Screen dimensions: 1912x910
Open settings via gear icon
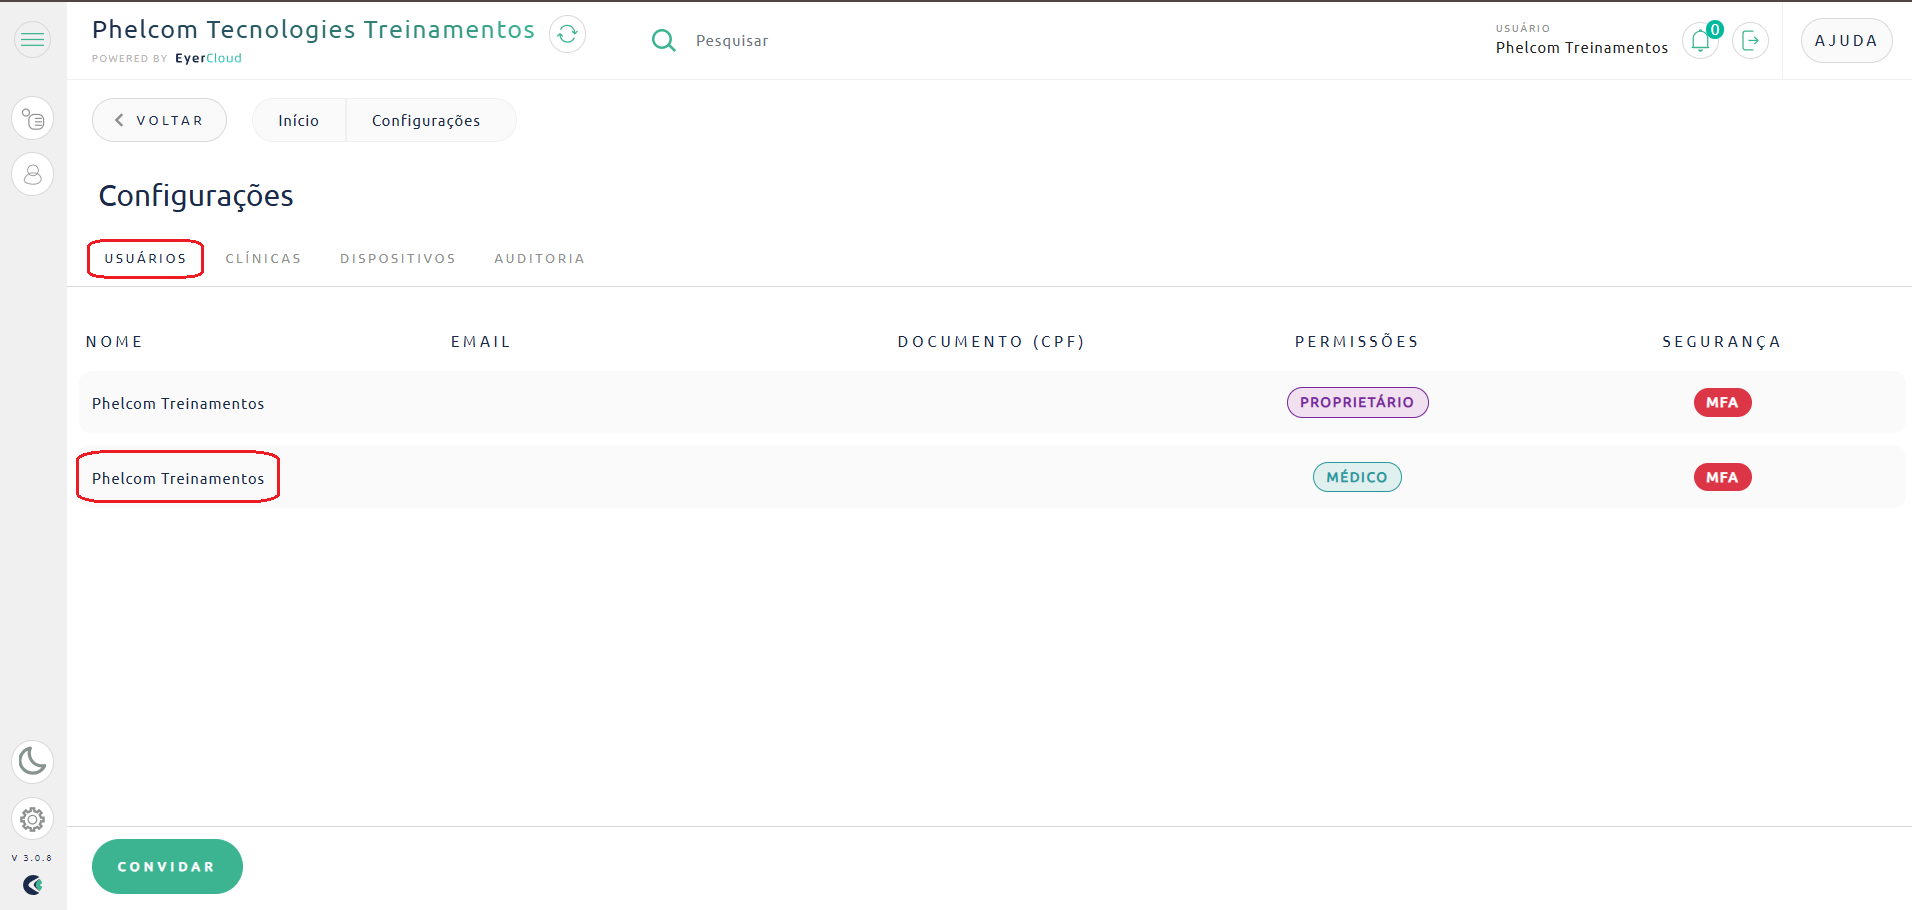pyautogui.click(x=33, y=820)
